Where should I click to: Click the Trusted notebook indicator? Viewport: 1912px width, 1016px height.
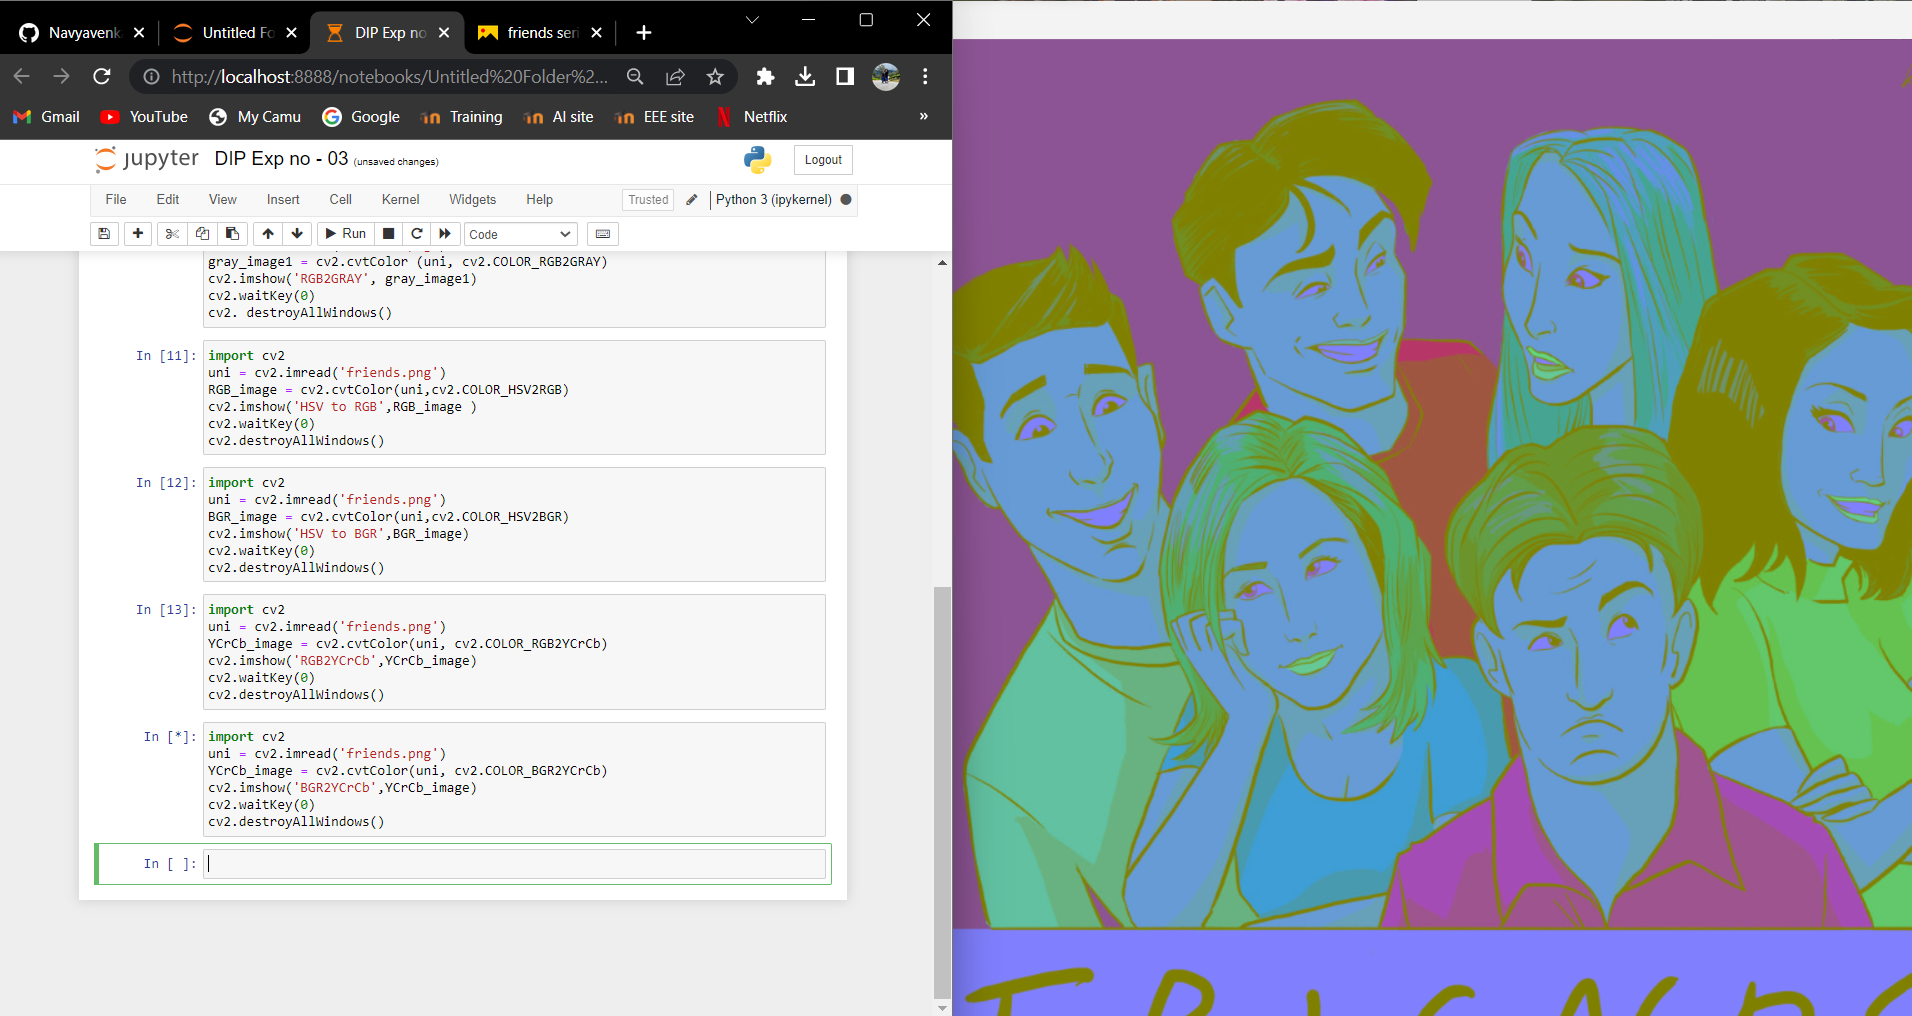(x=648, y=200)
